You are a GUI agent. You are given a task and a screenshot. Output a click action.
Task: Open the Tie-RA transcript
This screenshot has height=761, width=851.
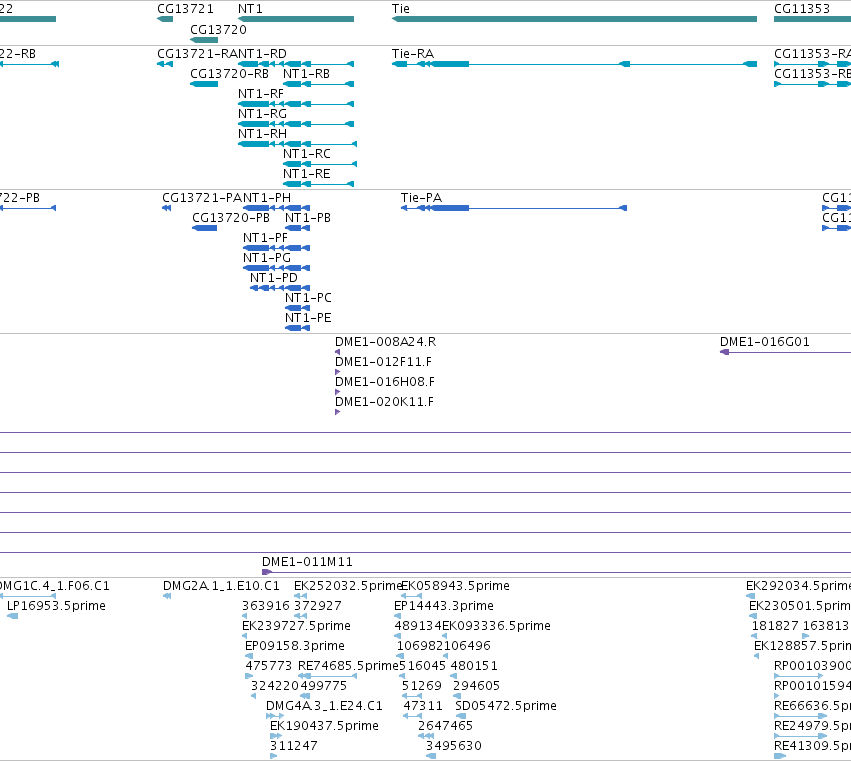574,64
